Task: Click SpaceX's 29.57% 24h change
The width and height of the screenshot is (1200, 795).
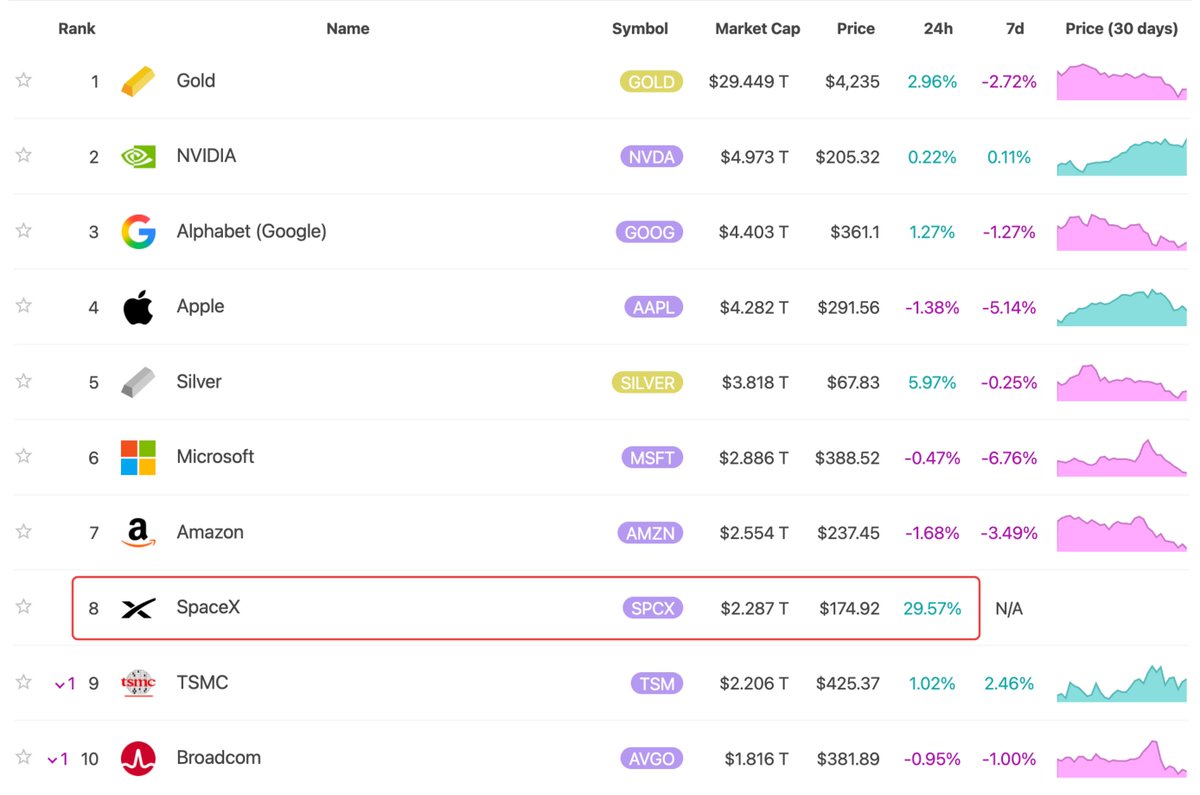Action: click(932, 608)
